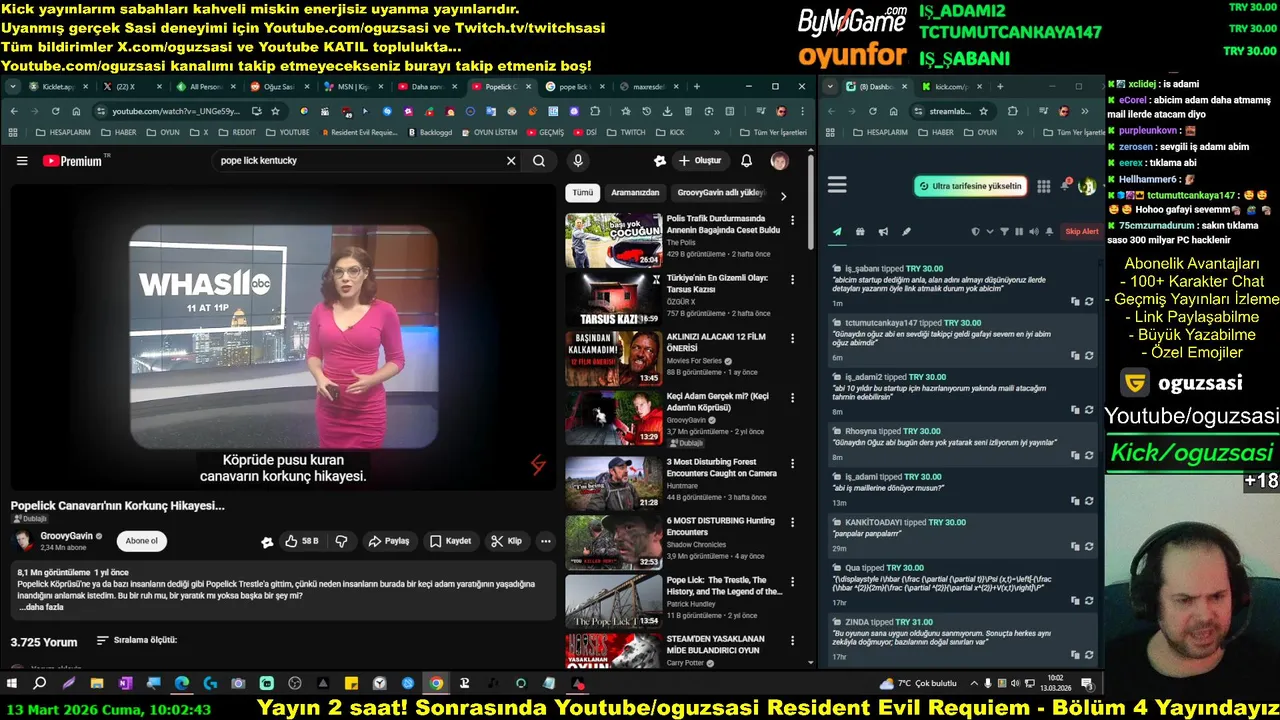Open Pope Lick: The Trestle video title
This screenshot has width=1280, height=720.
pos(724,586)
